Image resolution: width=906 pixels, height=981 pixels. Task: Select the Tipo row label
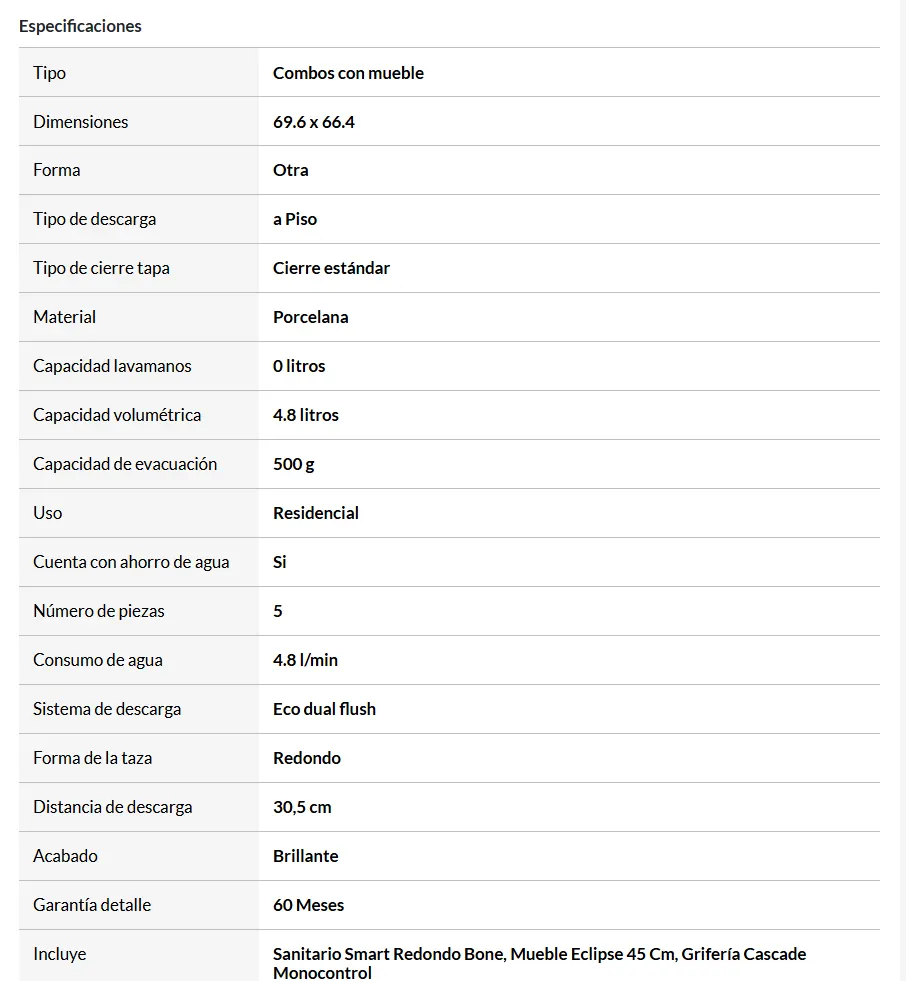[49, 73]
